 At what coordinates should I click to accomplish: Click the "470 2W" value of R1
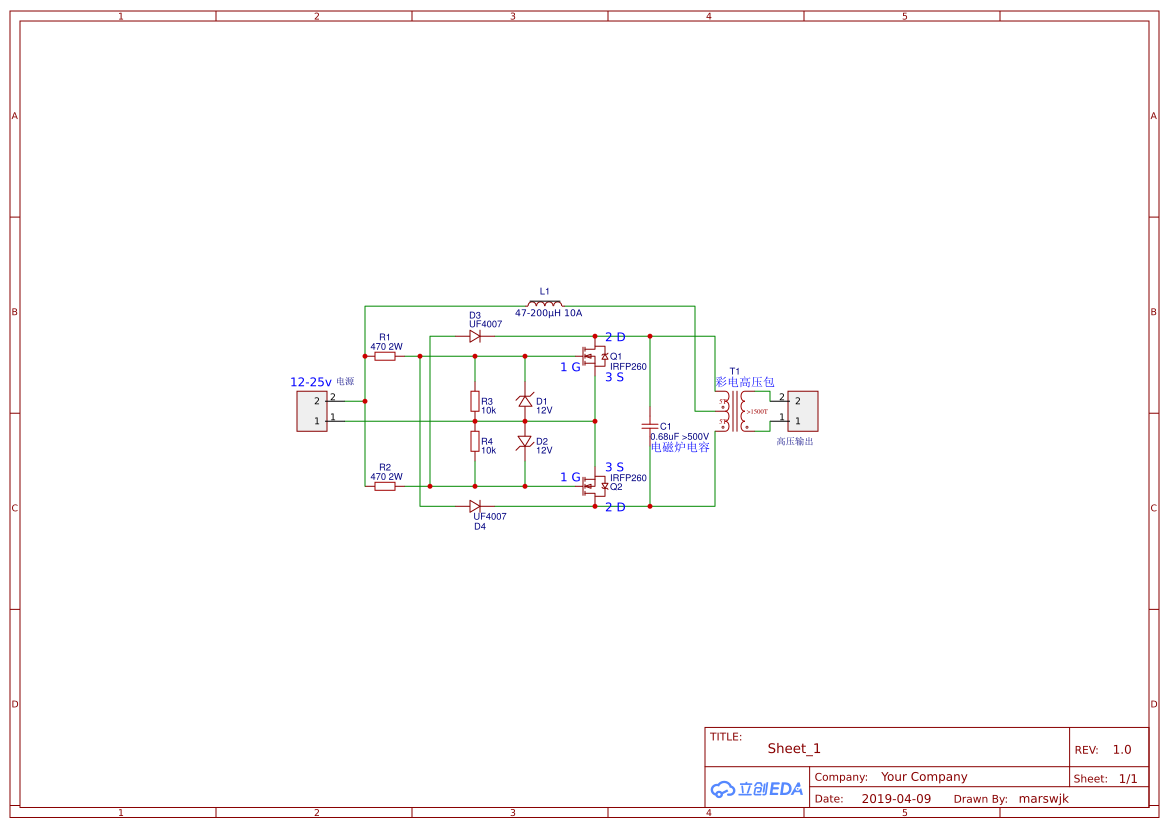pos(386,347)
